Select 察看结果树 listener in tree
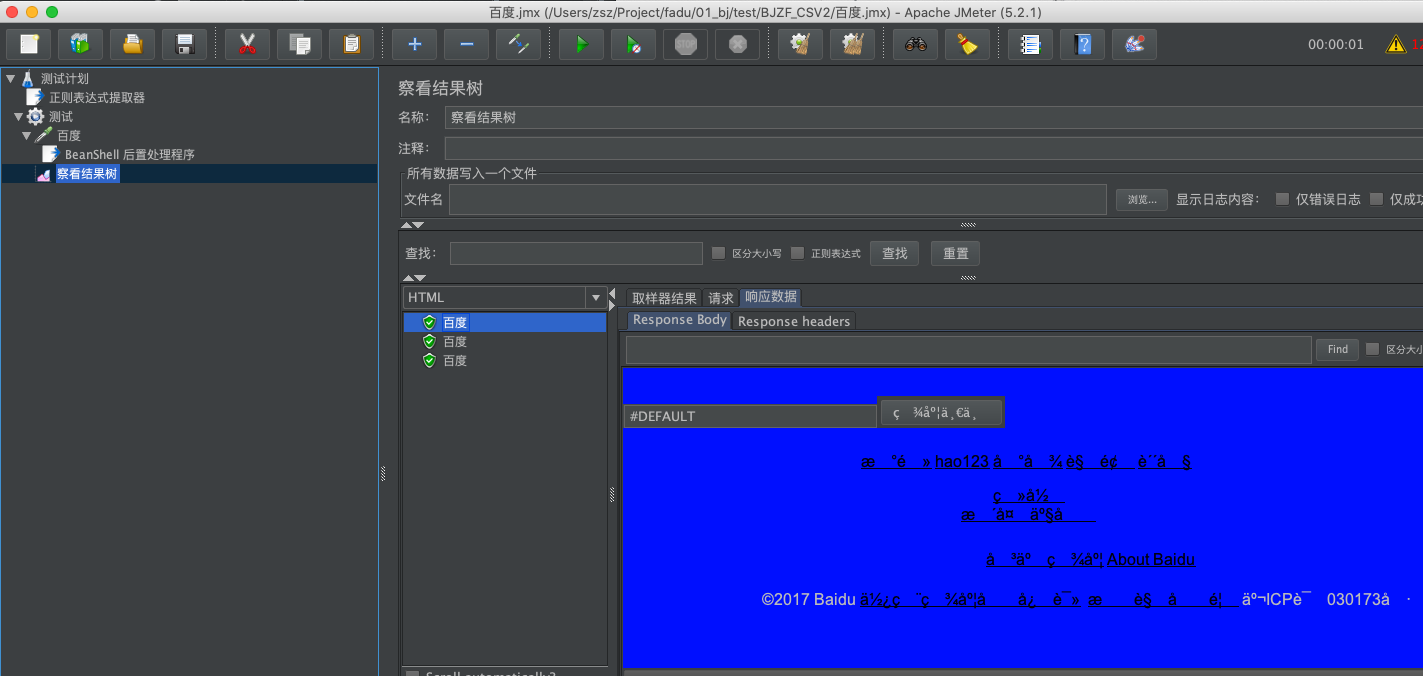 point(87,174)
